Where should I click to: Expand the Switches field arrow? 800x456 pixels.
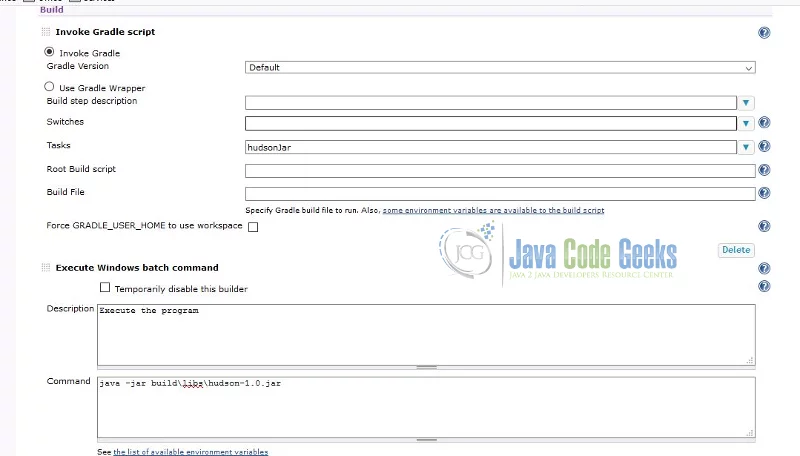coord(746,123)
